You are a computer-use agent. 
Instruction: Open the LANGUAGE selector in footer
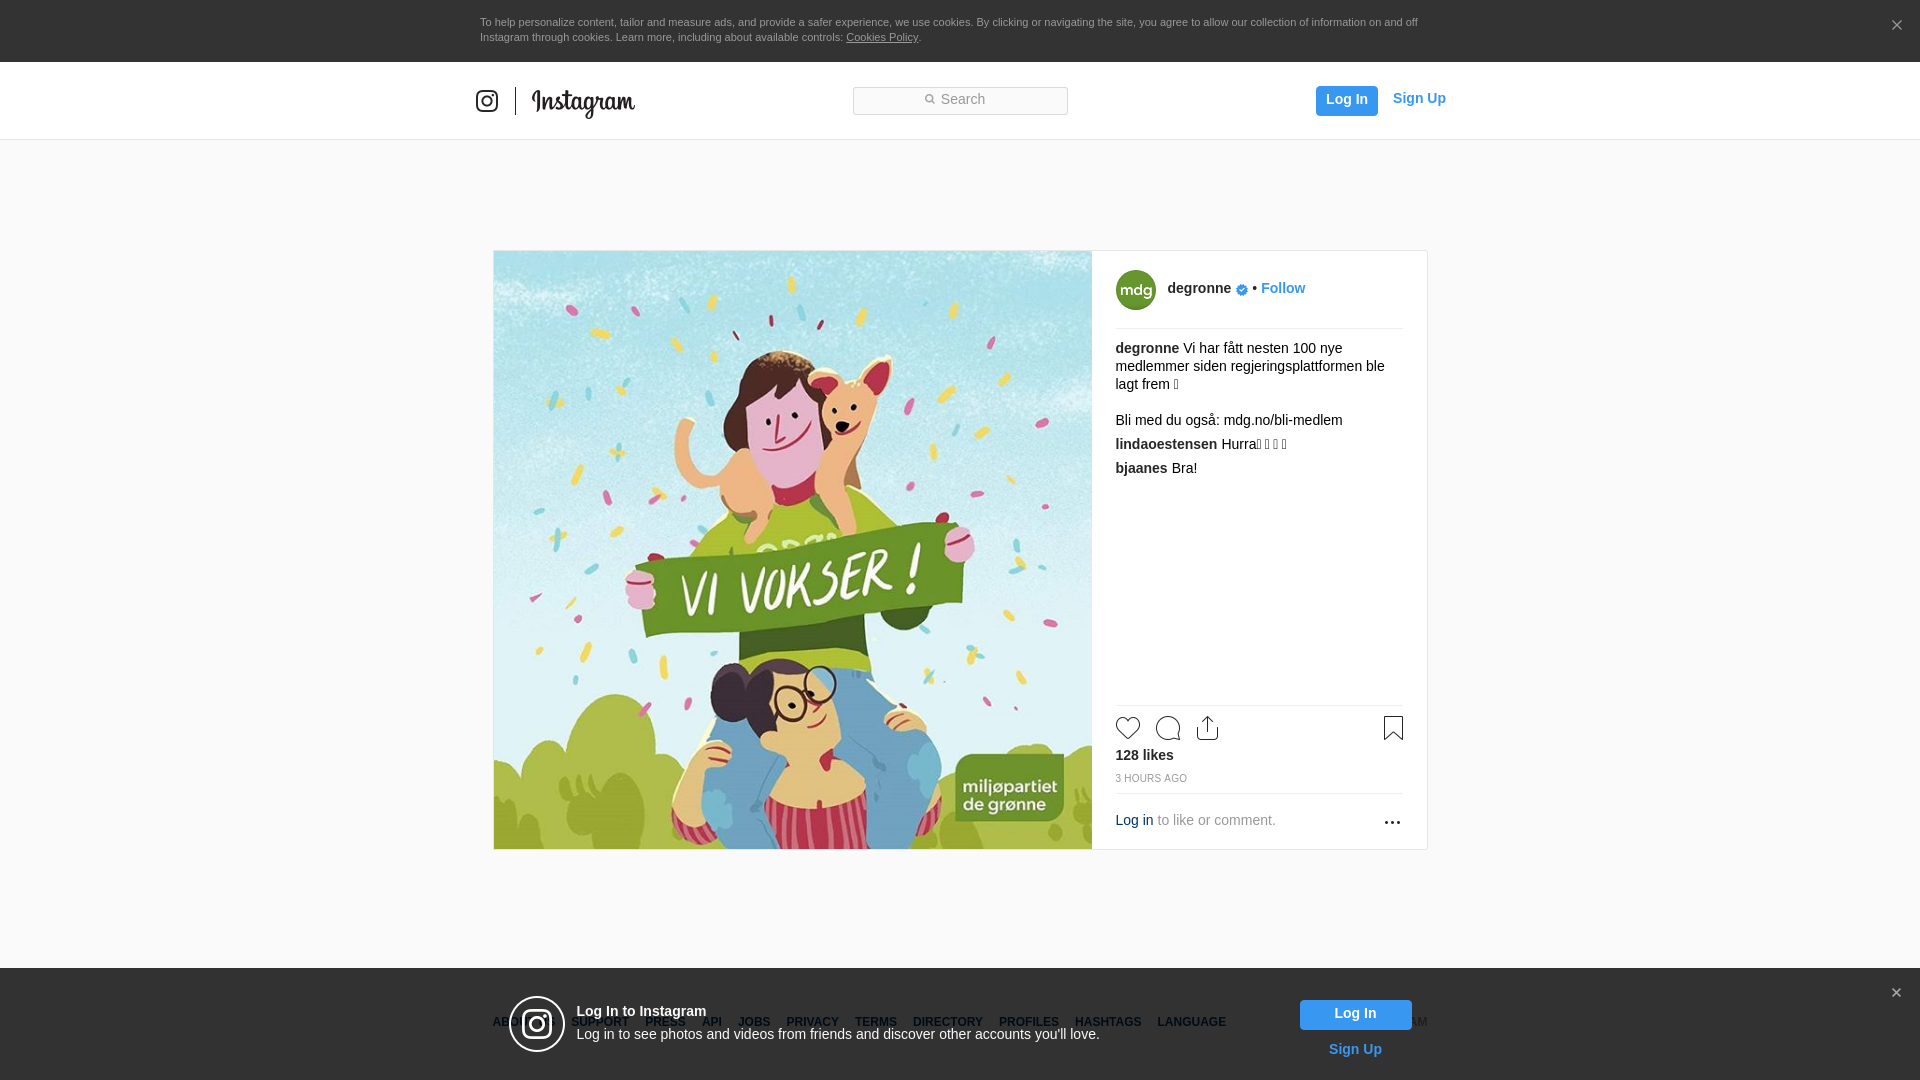[1191, 1022]
